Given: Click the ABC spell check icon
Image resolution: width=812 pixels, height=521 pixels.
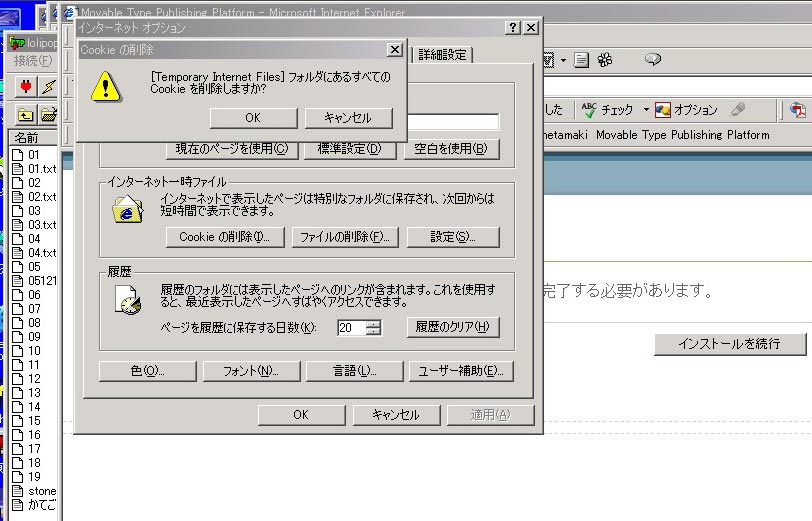Looking at the screenshot, I should [x=589, y=109].
